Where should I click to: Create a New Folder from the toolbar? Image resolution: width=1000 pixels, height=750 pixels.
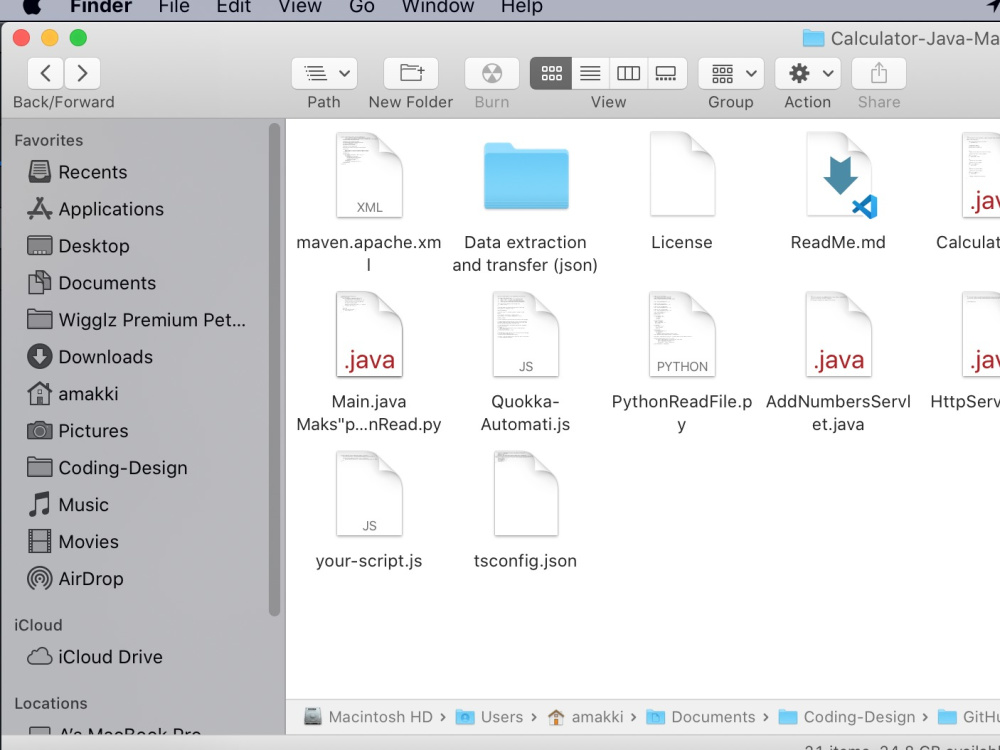point(411,73)
